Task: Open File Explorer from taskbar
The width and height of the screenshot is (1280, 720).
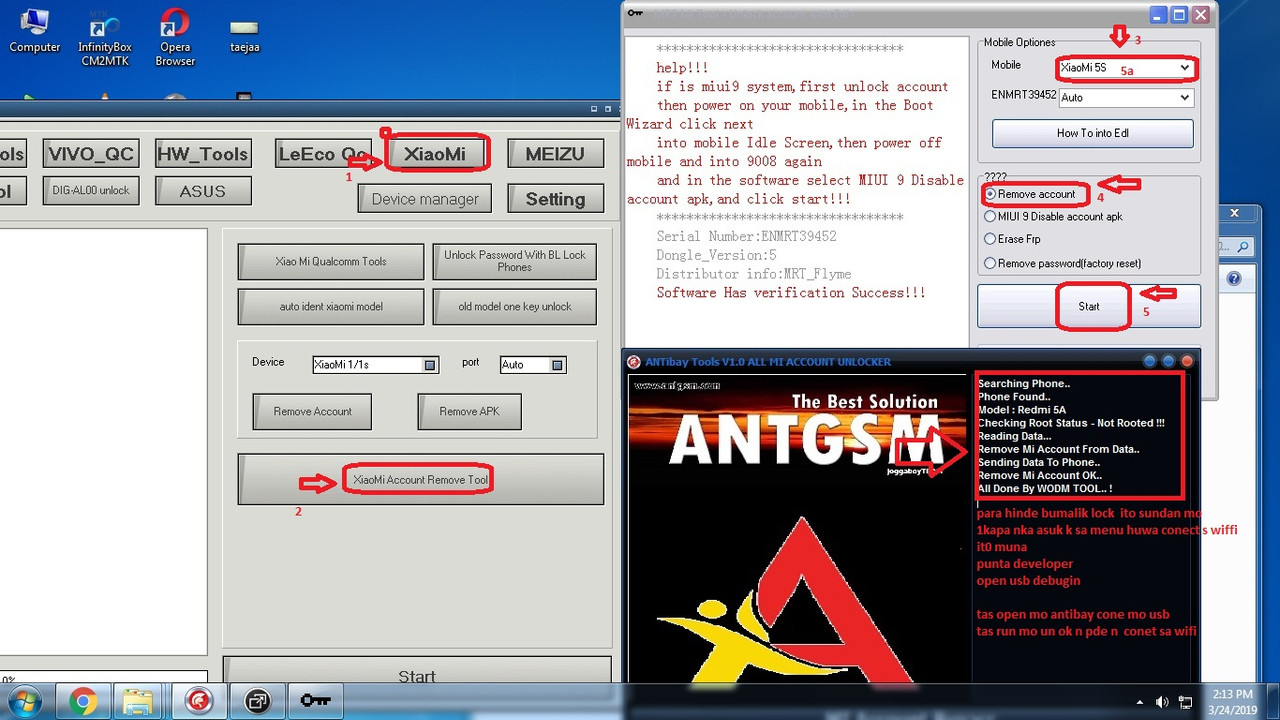Action: [138, 701]
